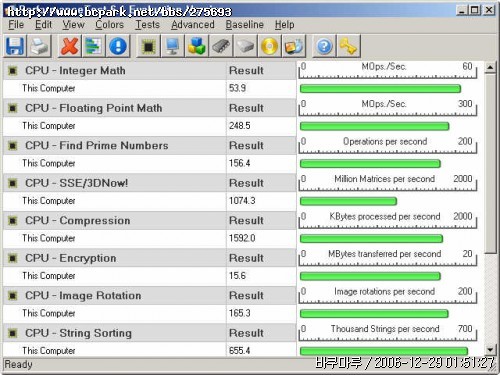Click the yellow key registration icon

pos(348,46)
